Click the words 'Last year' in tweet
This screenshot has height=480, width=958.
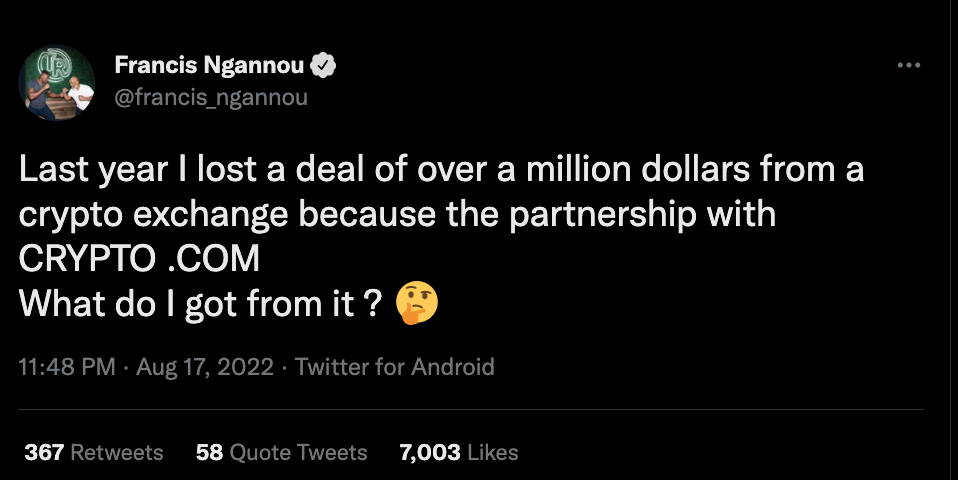click(93, 170)
